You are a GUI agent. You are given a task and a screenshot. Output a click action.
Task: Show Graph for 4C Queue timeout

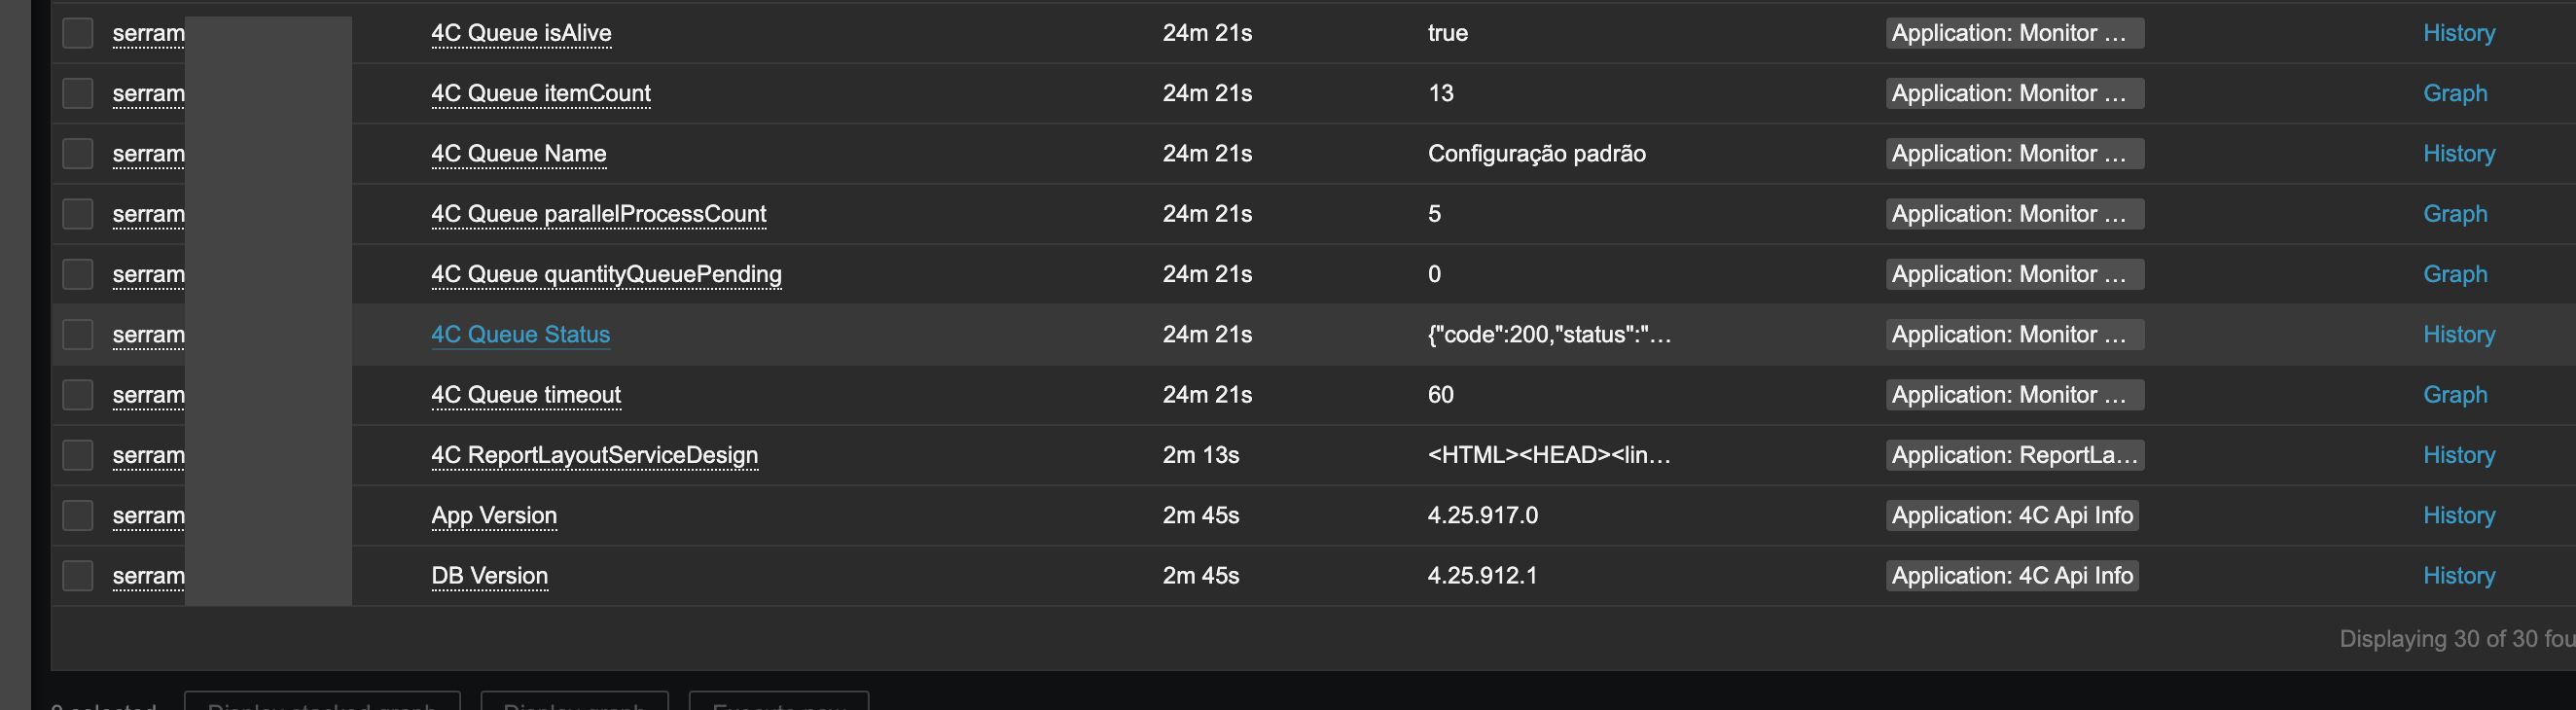[x=2454, y=394]
